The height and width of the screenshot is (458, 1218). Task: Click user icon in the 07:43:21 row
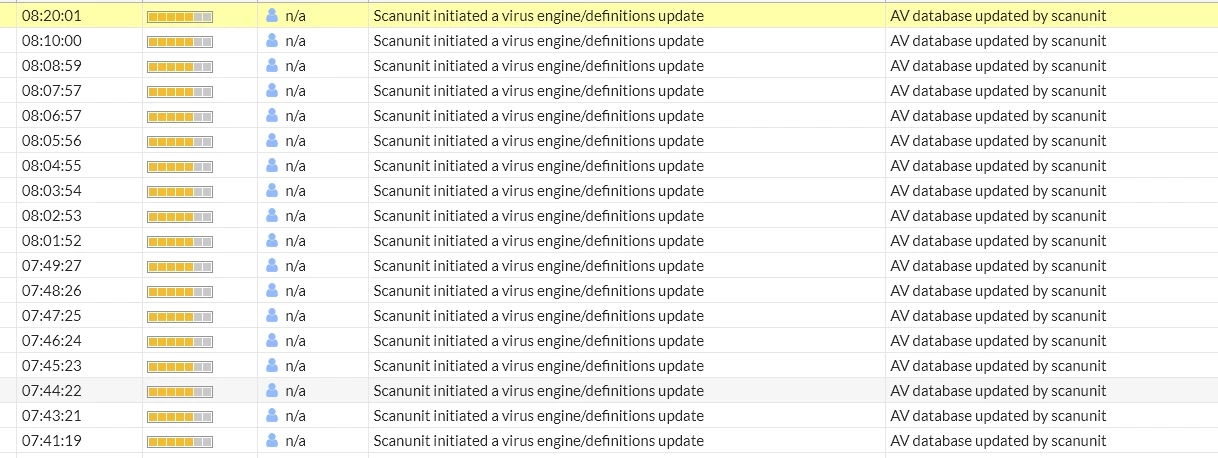coord(272,416)
